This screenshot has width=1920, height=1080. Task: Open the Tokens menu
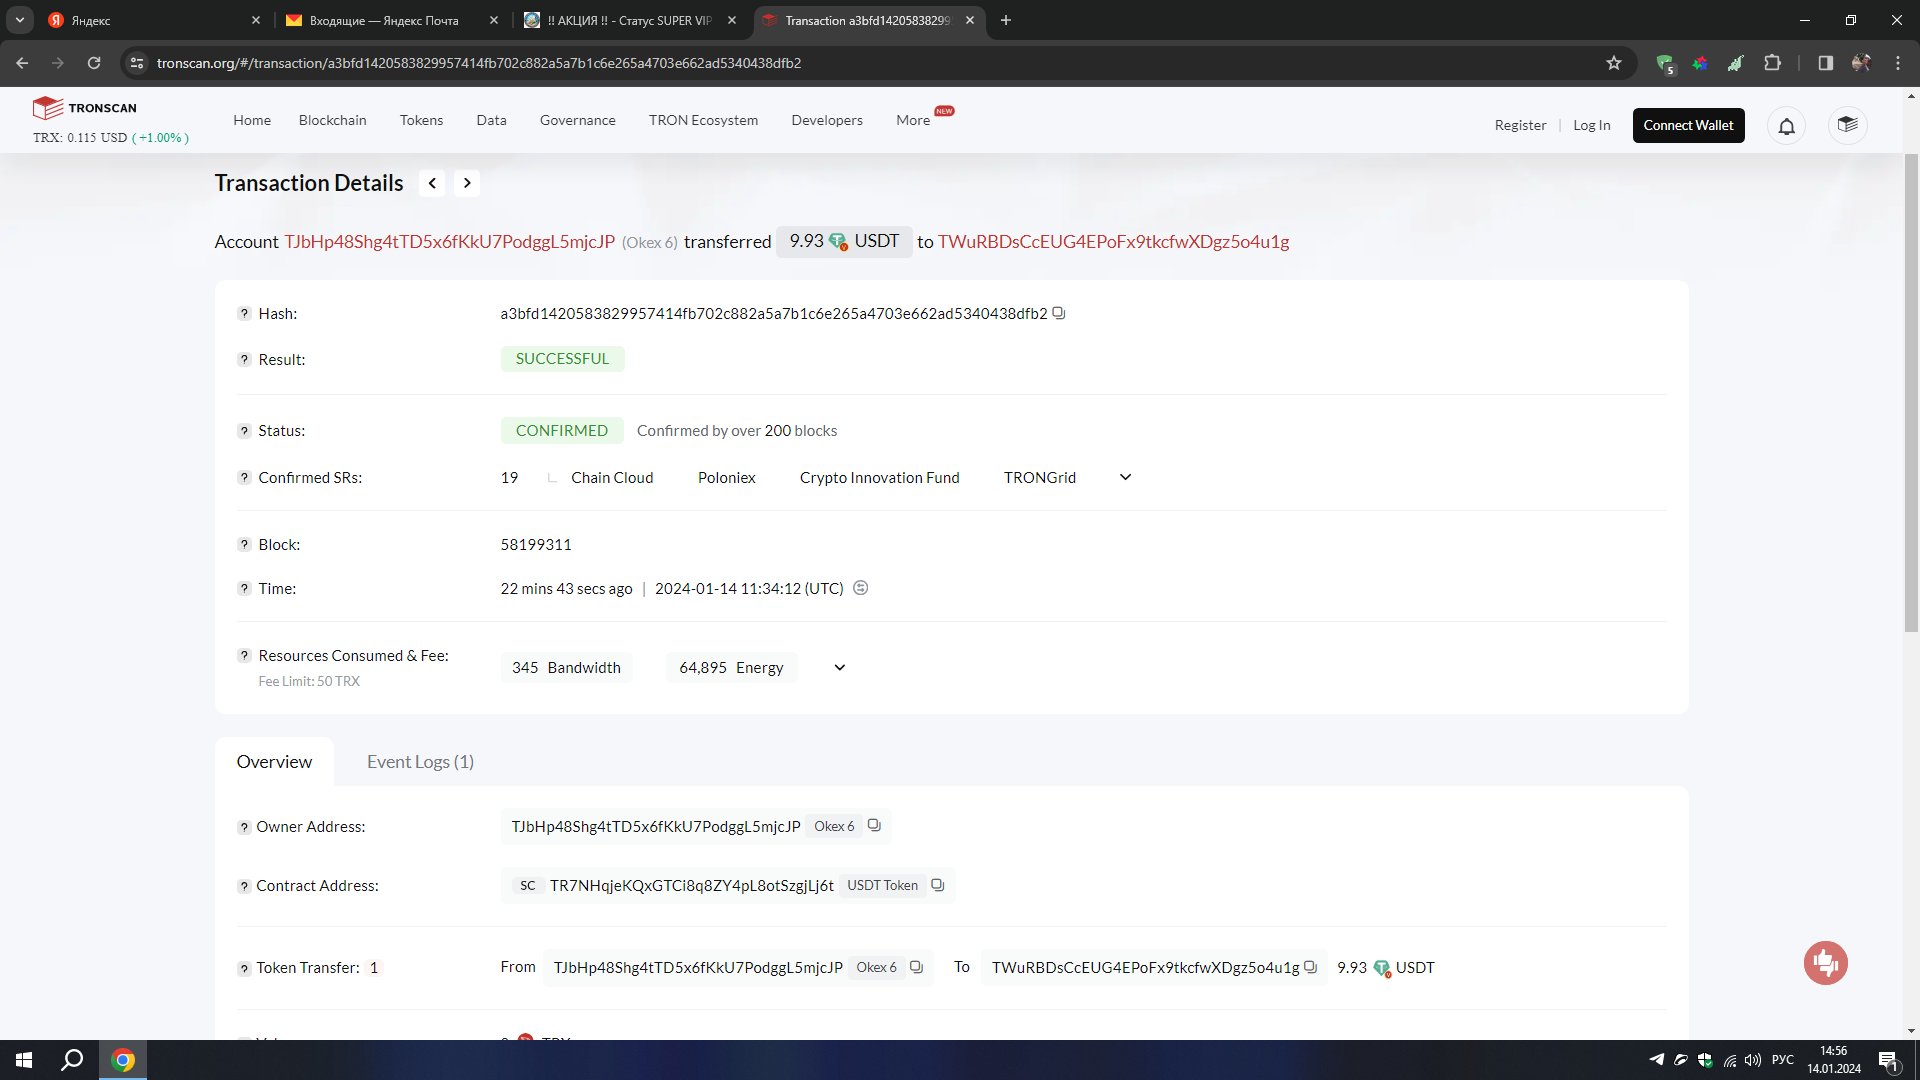click(x=421, y=120)
